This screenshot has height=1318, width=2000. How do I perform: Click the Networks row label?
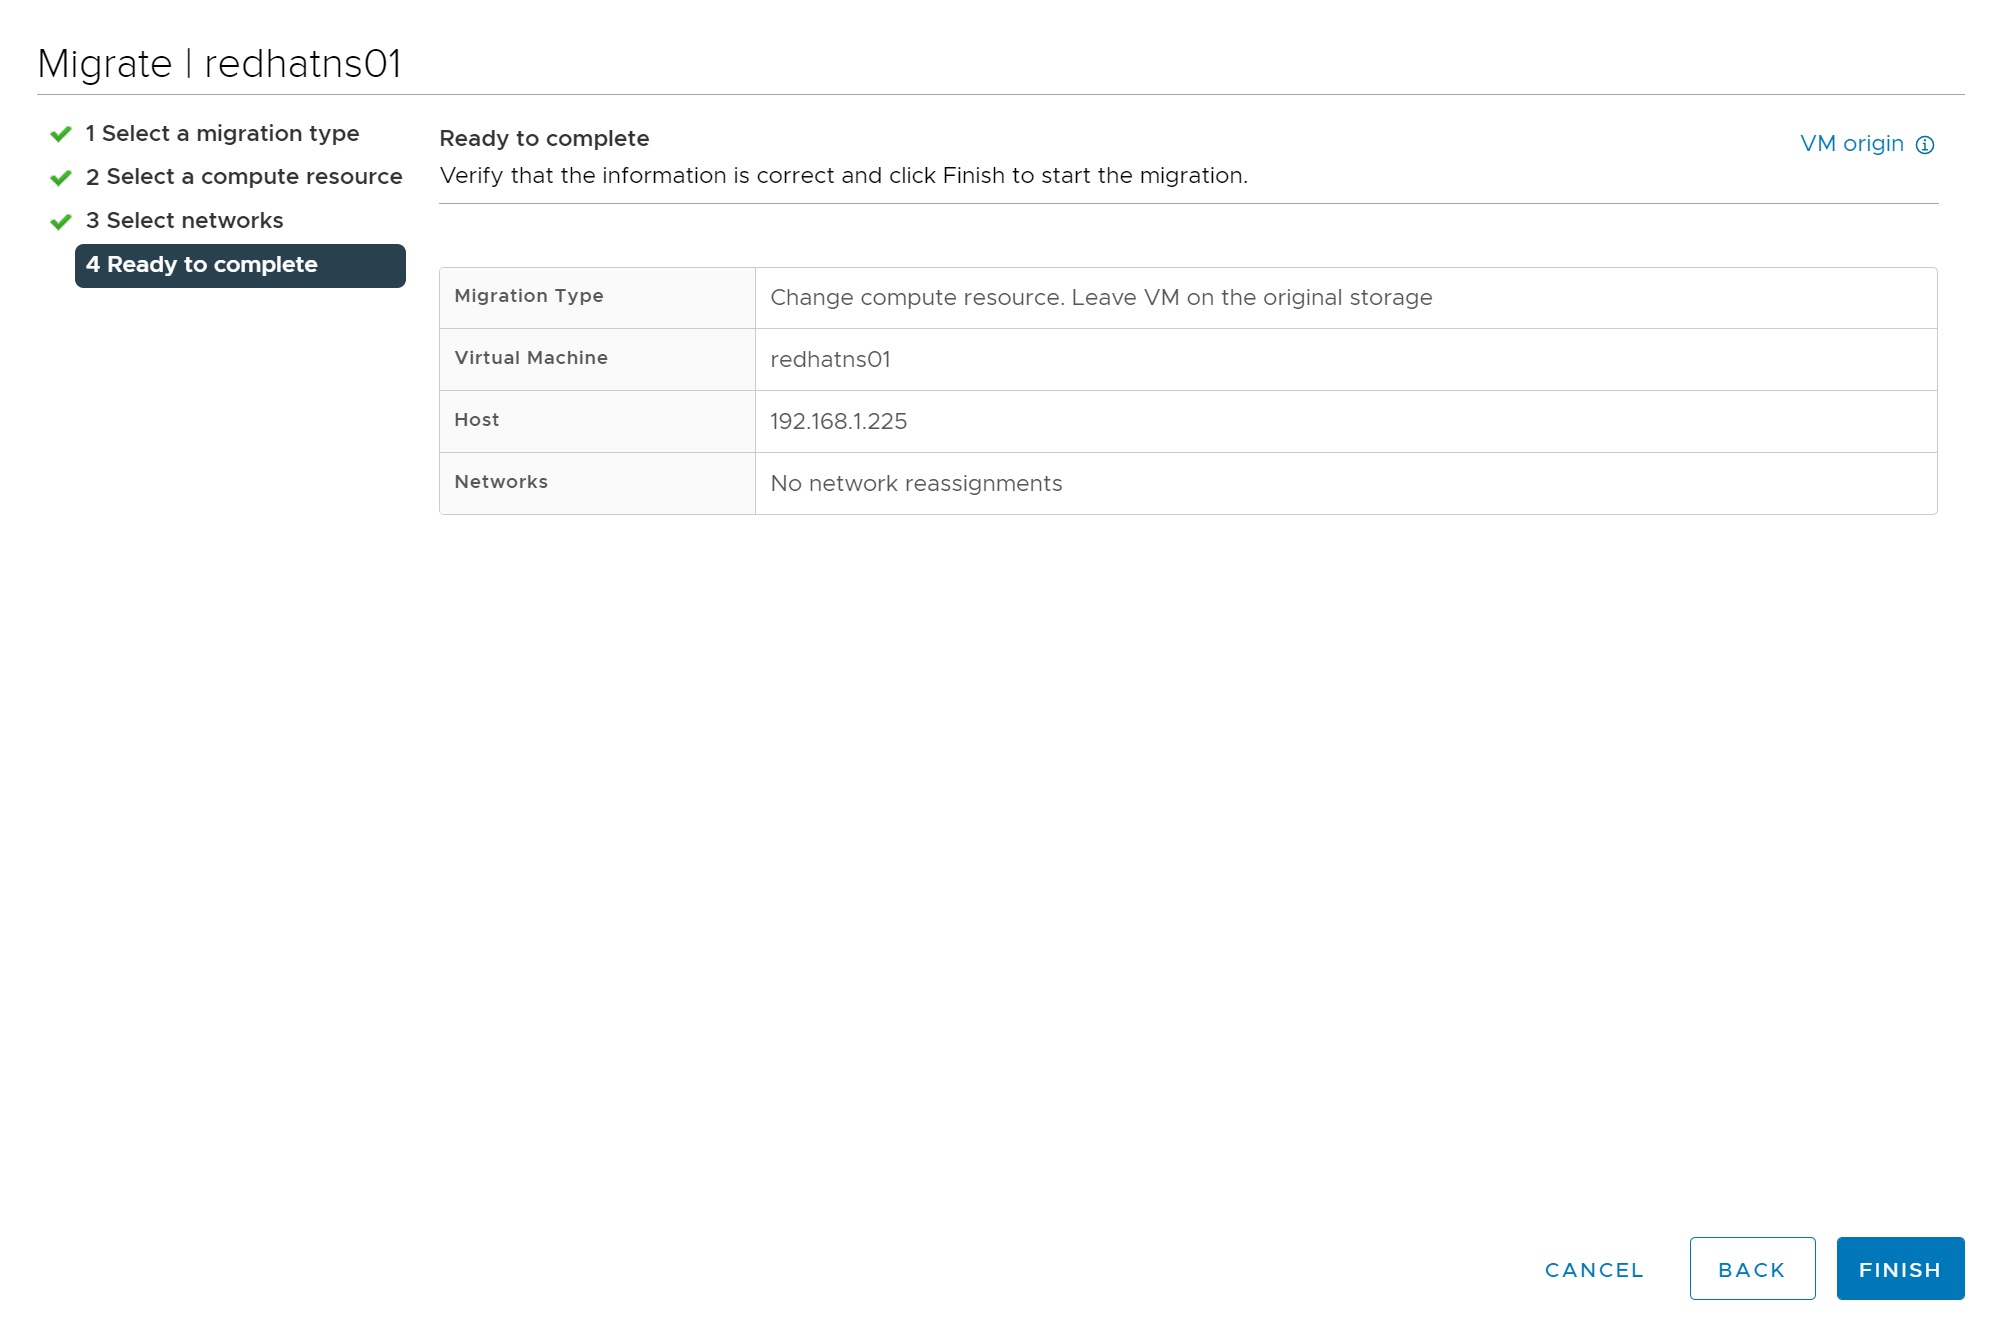pos(500,482)
